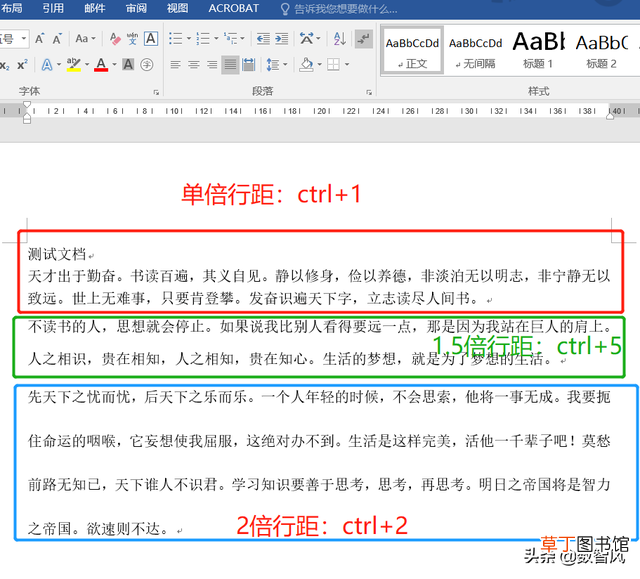
Task: Open the font size combo box dropdown
Action: (24, 39)
